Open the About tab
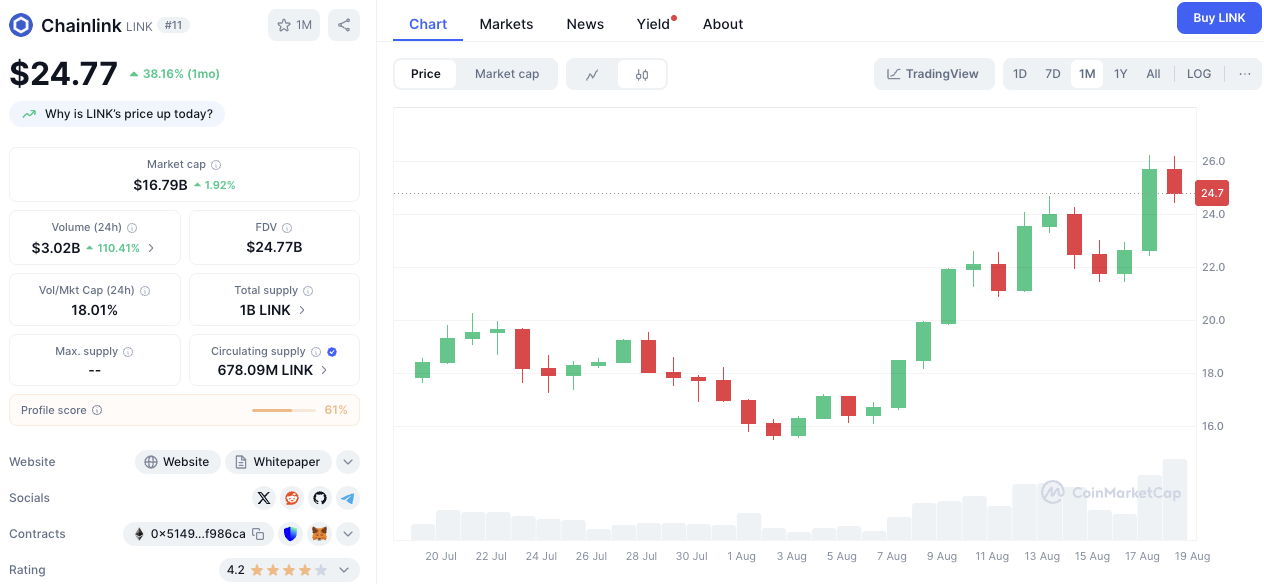The width and height of the screenshot is (1264, 584). pos(723,24)
